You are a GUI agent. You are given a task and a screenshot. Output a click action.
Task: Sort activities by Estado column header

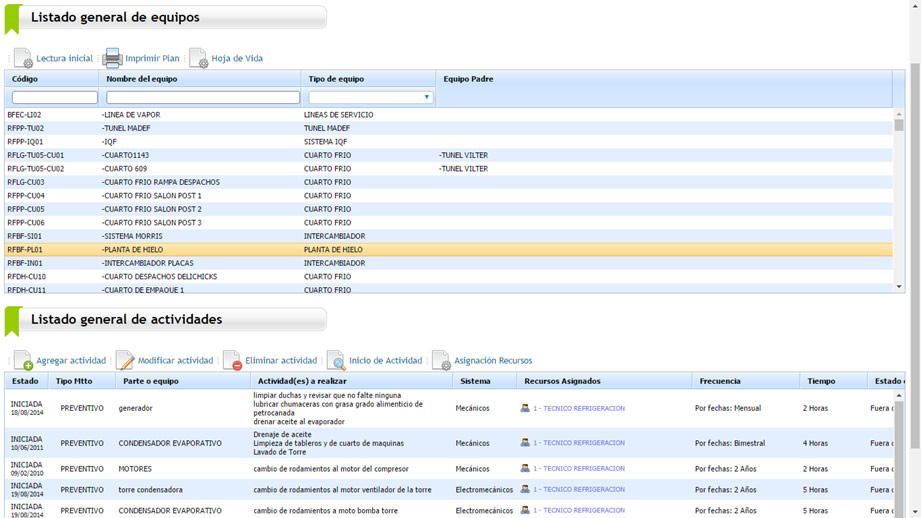coord(25,381)
